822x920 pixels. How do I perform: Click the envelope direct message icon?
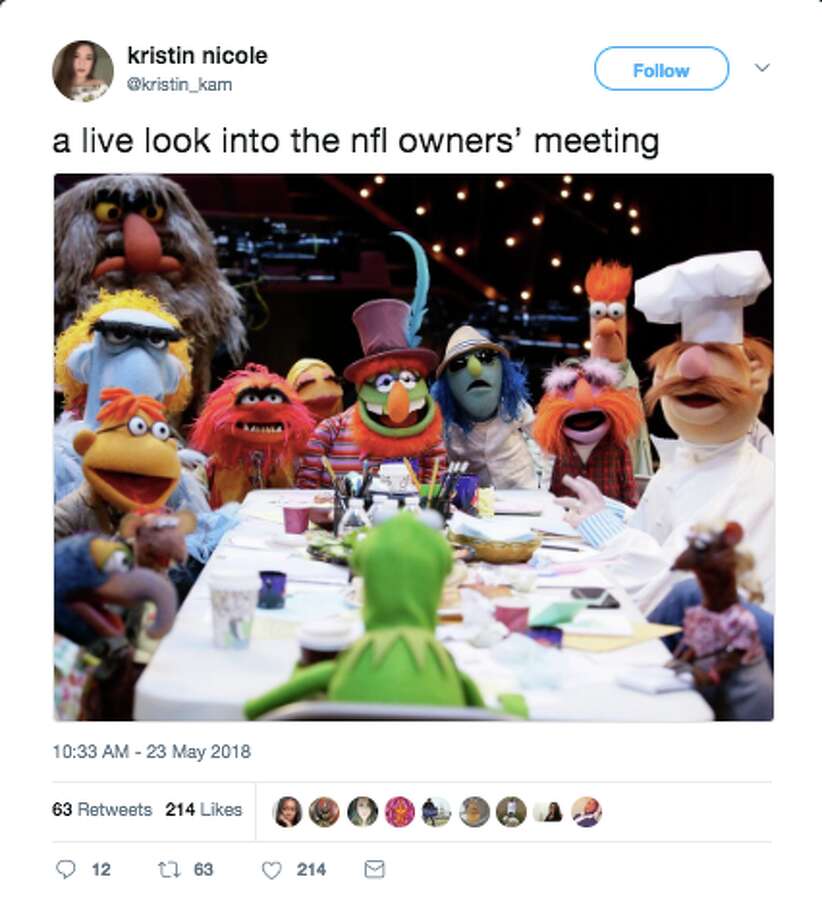click(374, 869)
